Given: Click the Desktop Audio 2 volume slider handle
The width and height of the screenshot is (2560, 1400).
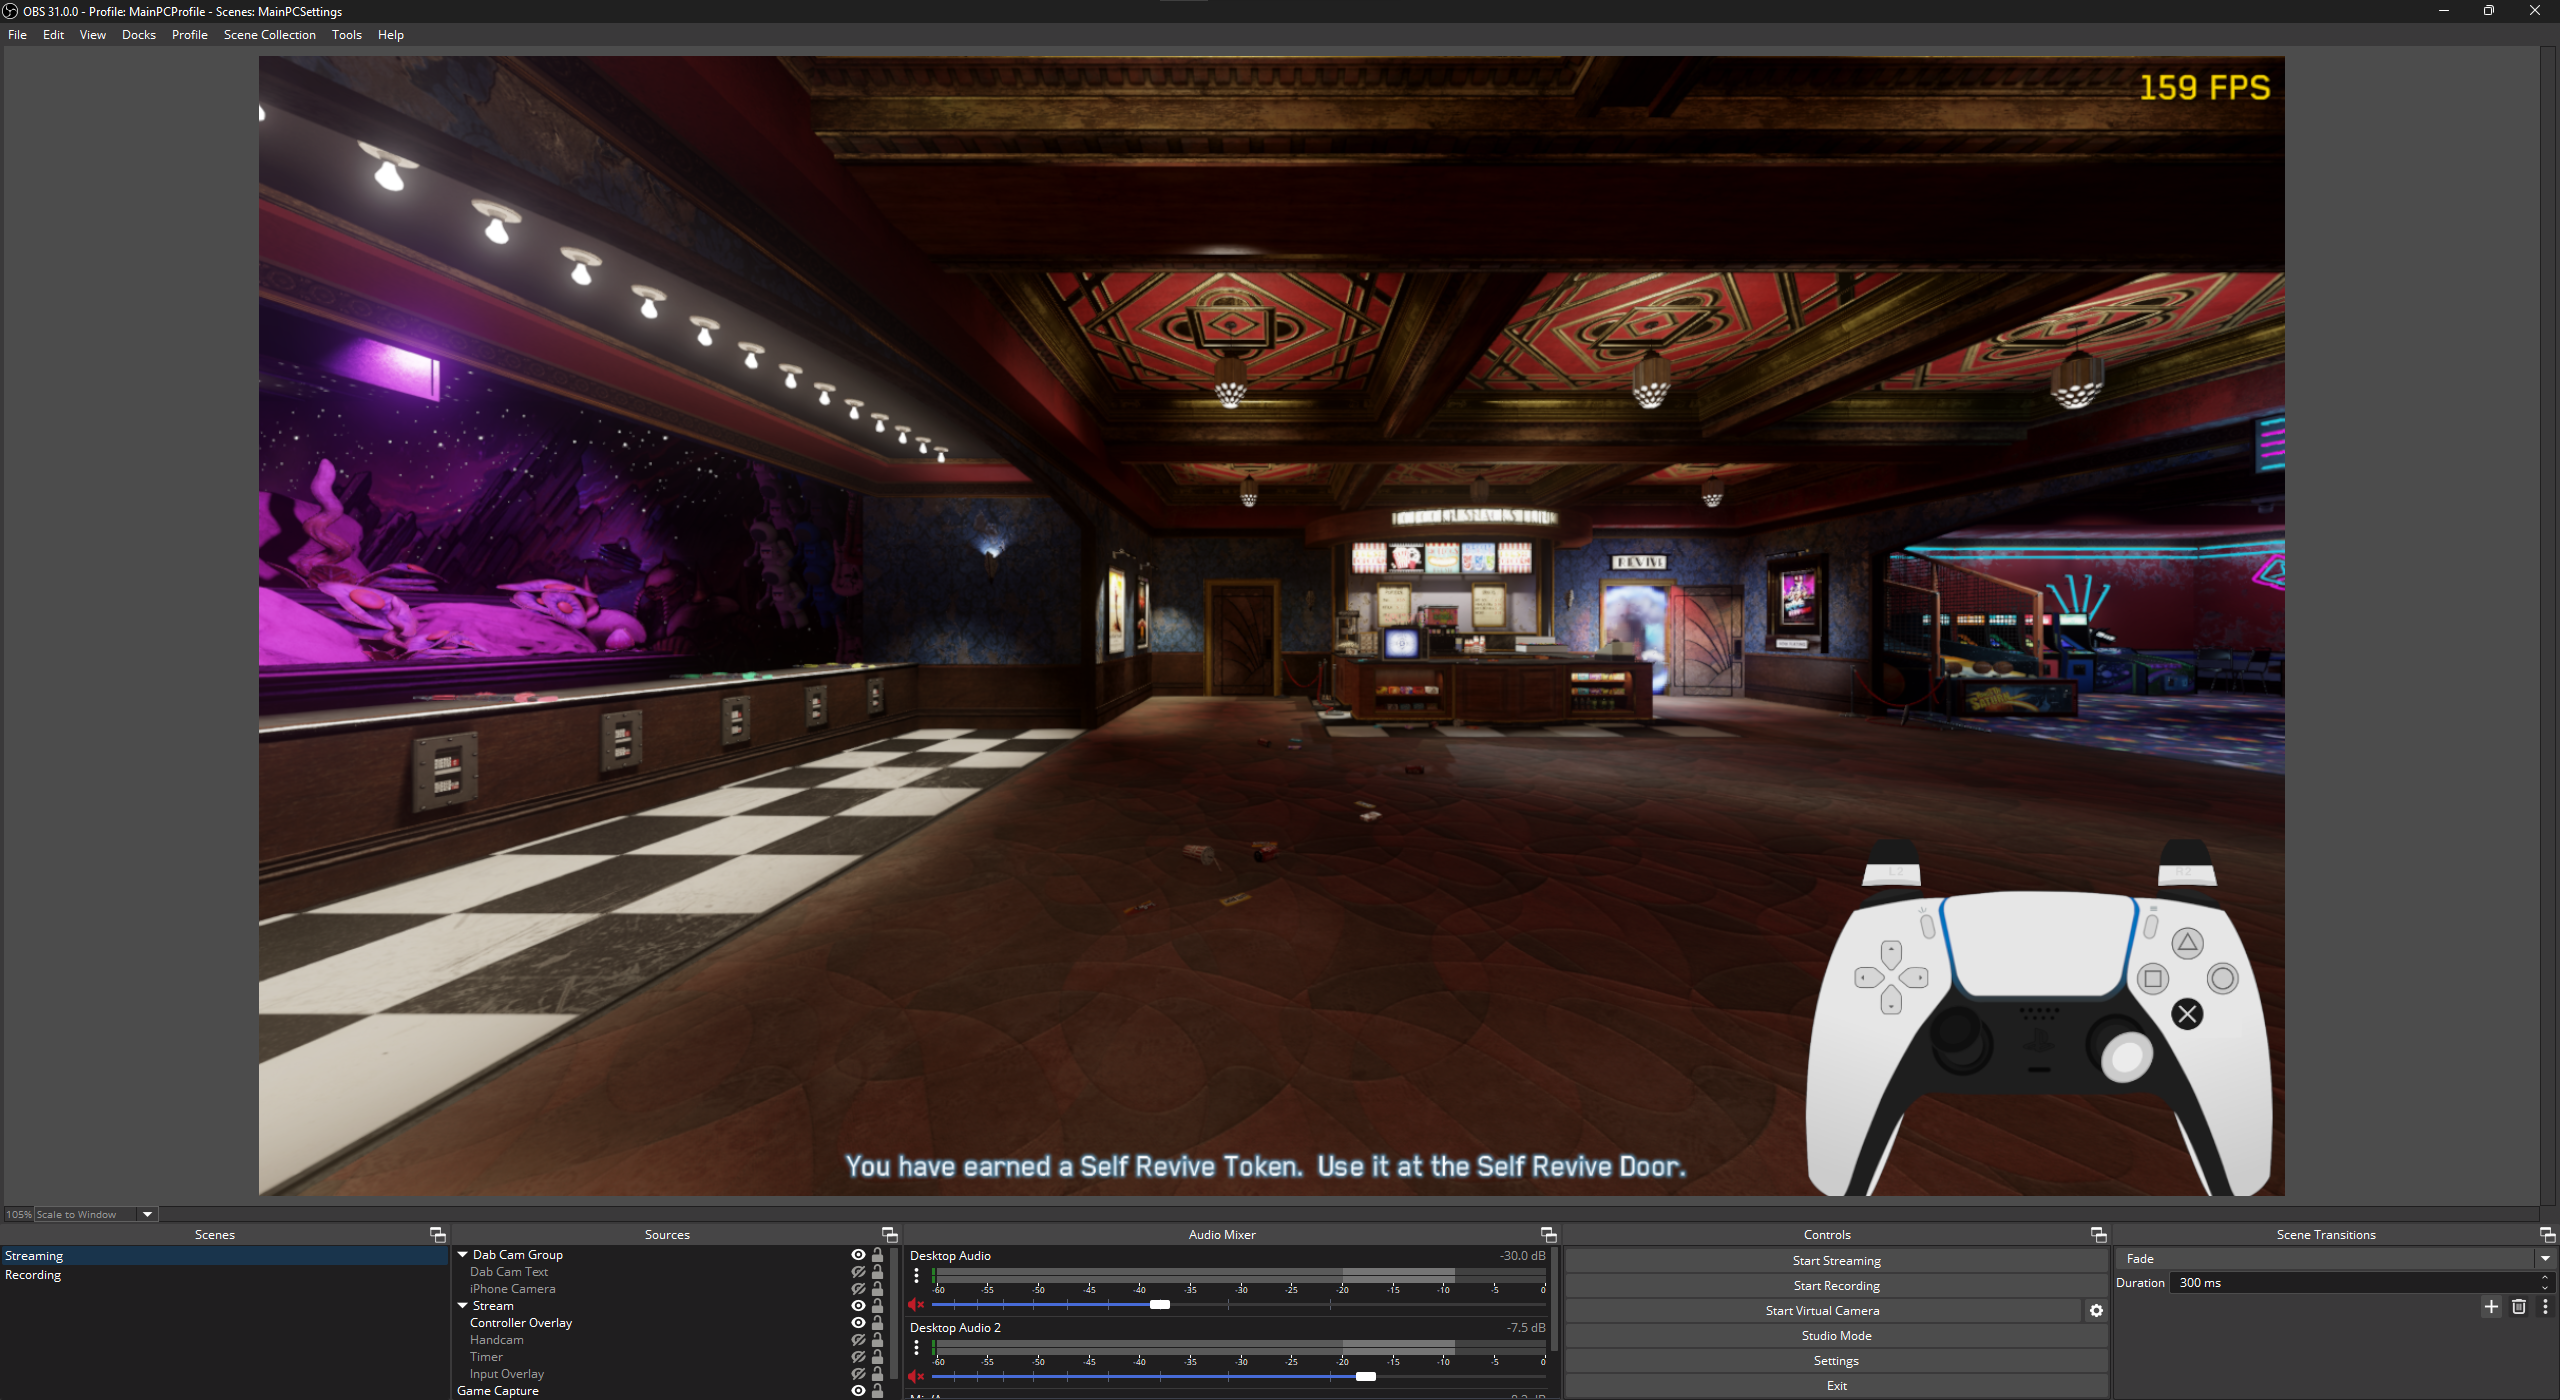Looking at the screenshot, I should (1366, 1377).
